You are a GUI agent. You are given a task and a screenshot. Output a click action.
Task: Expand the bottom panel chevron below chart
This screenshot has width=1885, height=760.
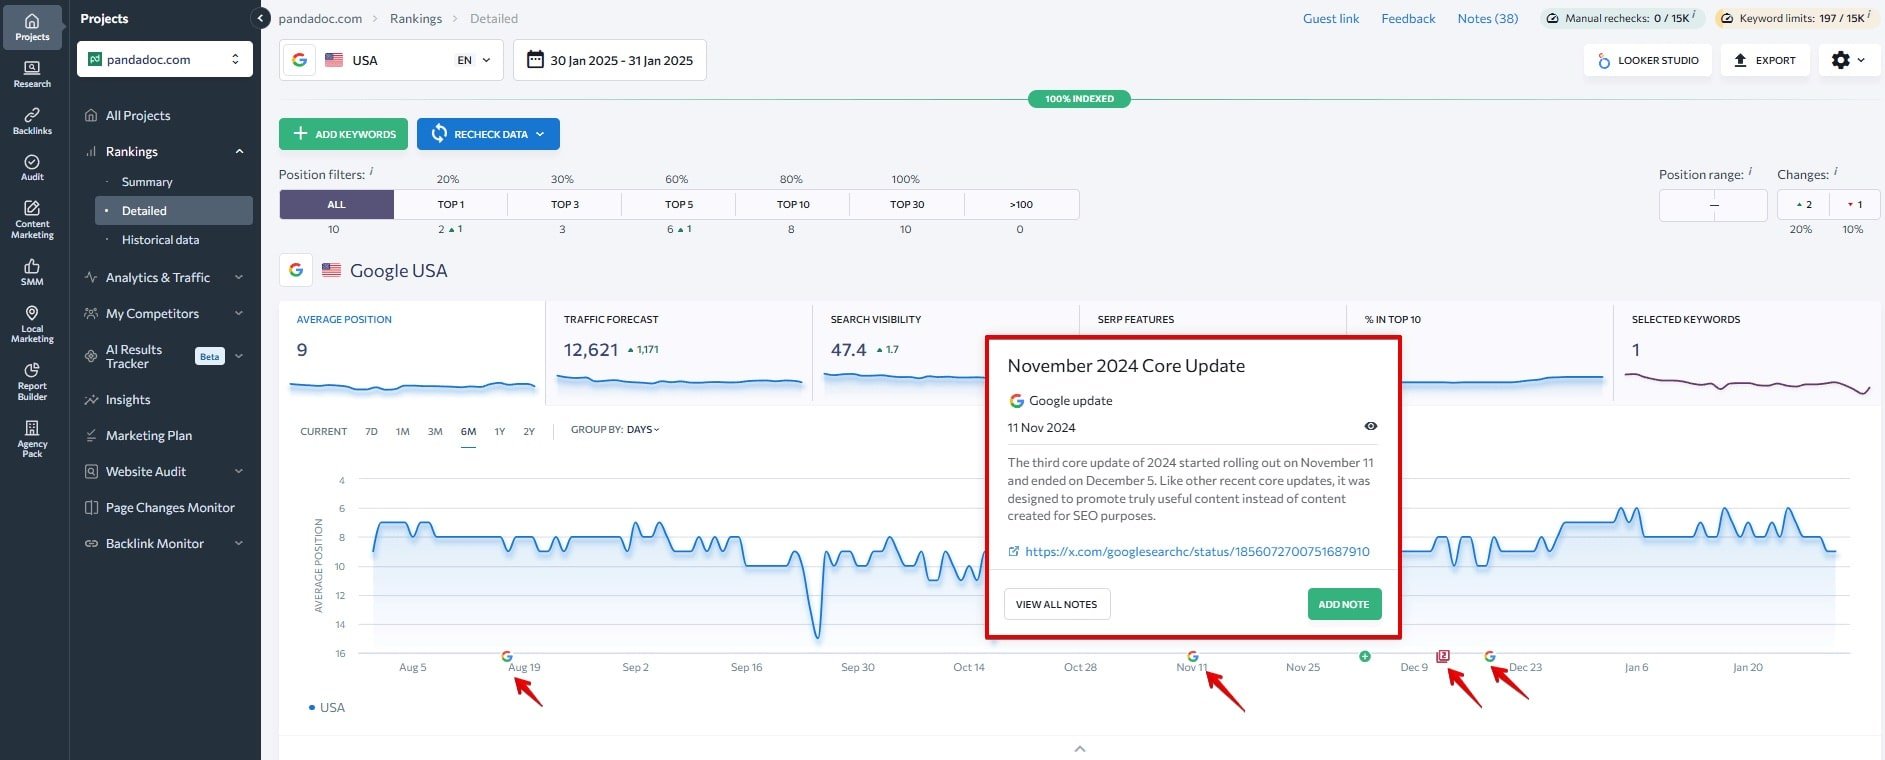(x=1080, y=748)
